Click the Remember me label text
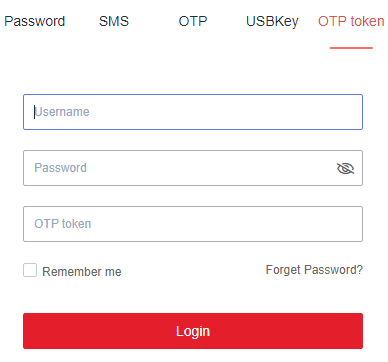Screen dimensions: 388x362 point(82,272)
